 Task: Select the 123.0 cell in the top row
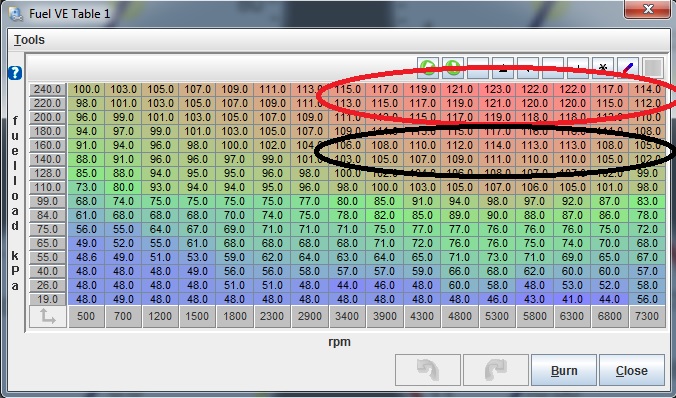coord(497,90)
